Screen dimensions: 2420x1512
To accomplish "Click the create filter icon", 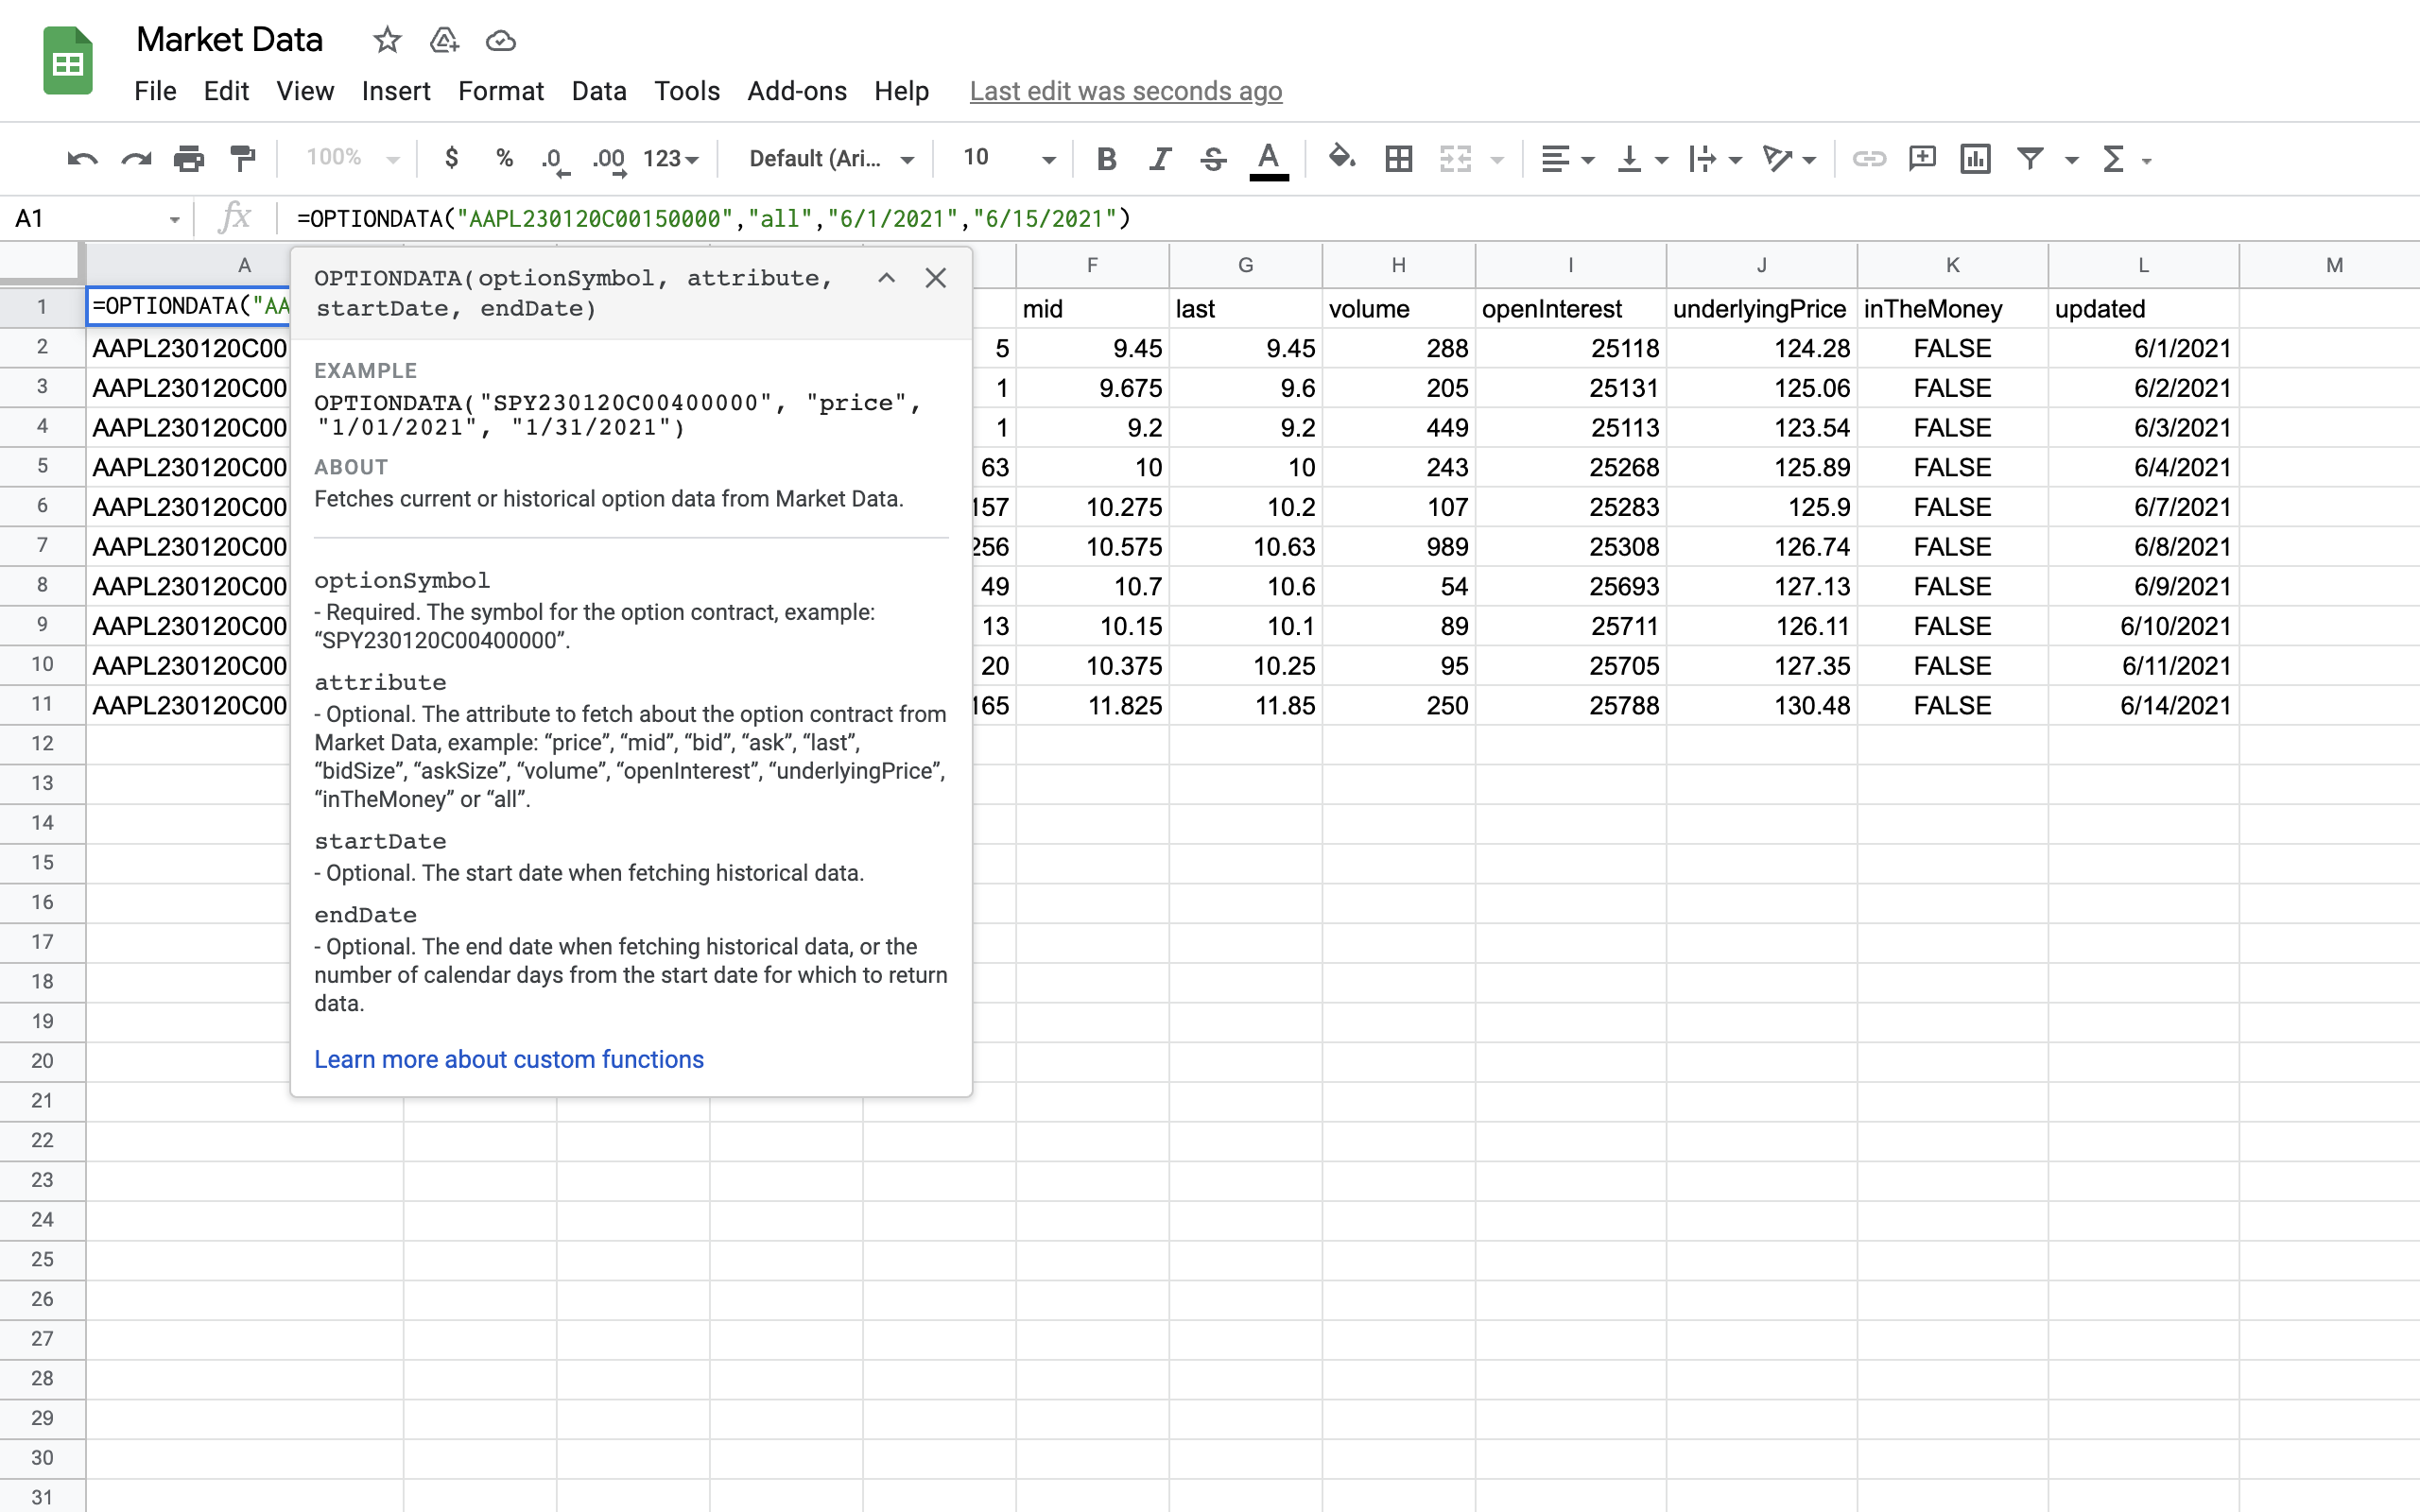I will (2030, 159).
